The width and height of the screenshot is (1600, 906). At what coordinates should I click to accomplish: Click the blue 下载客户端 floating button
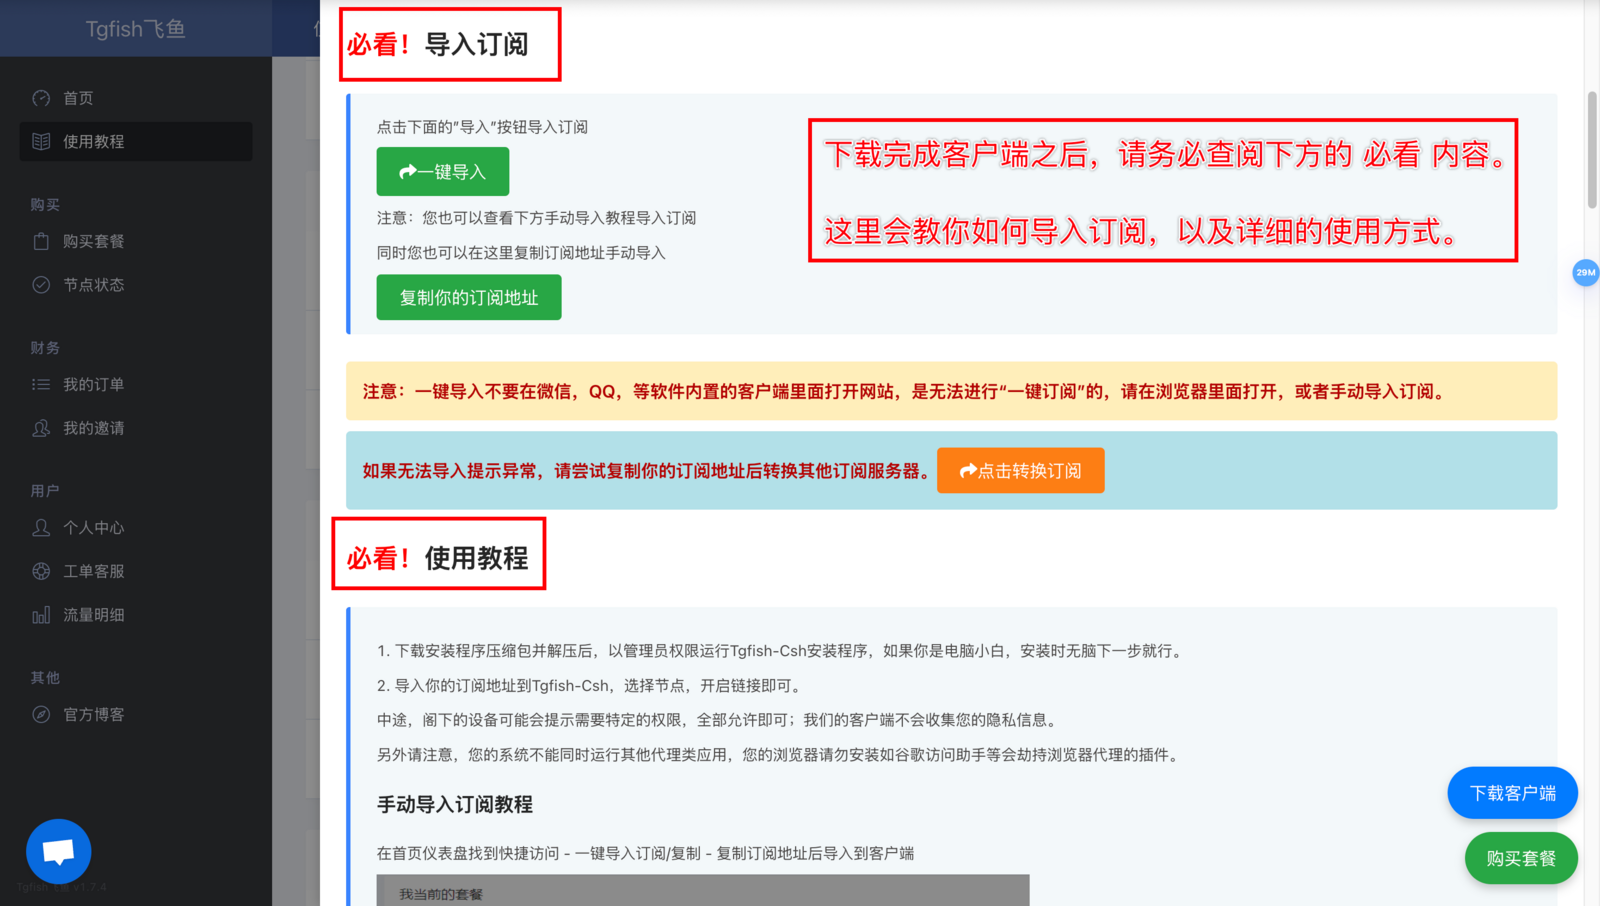click(x=1512, y=793)
